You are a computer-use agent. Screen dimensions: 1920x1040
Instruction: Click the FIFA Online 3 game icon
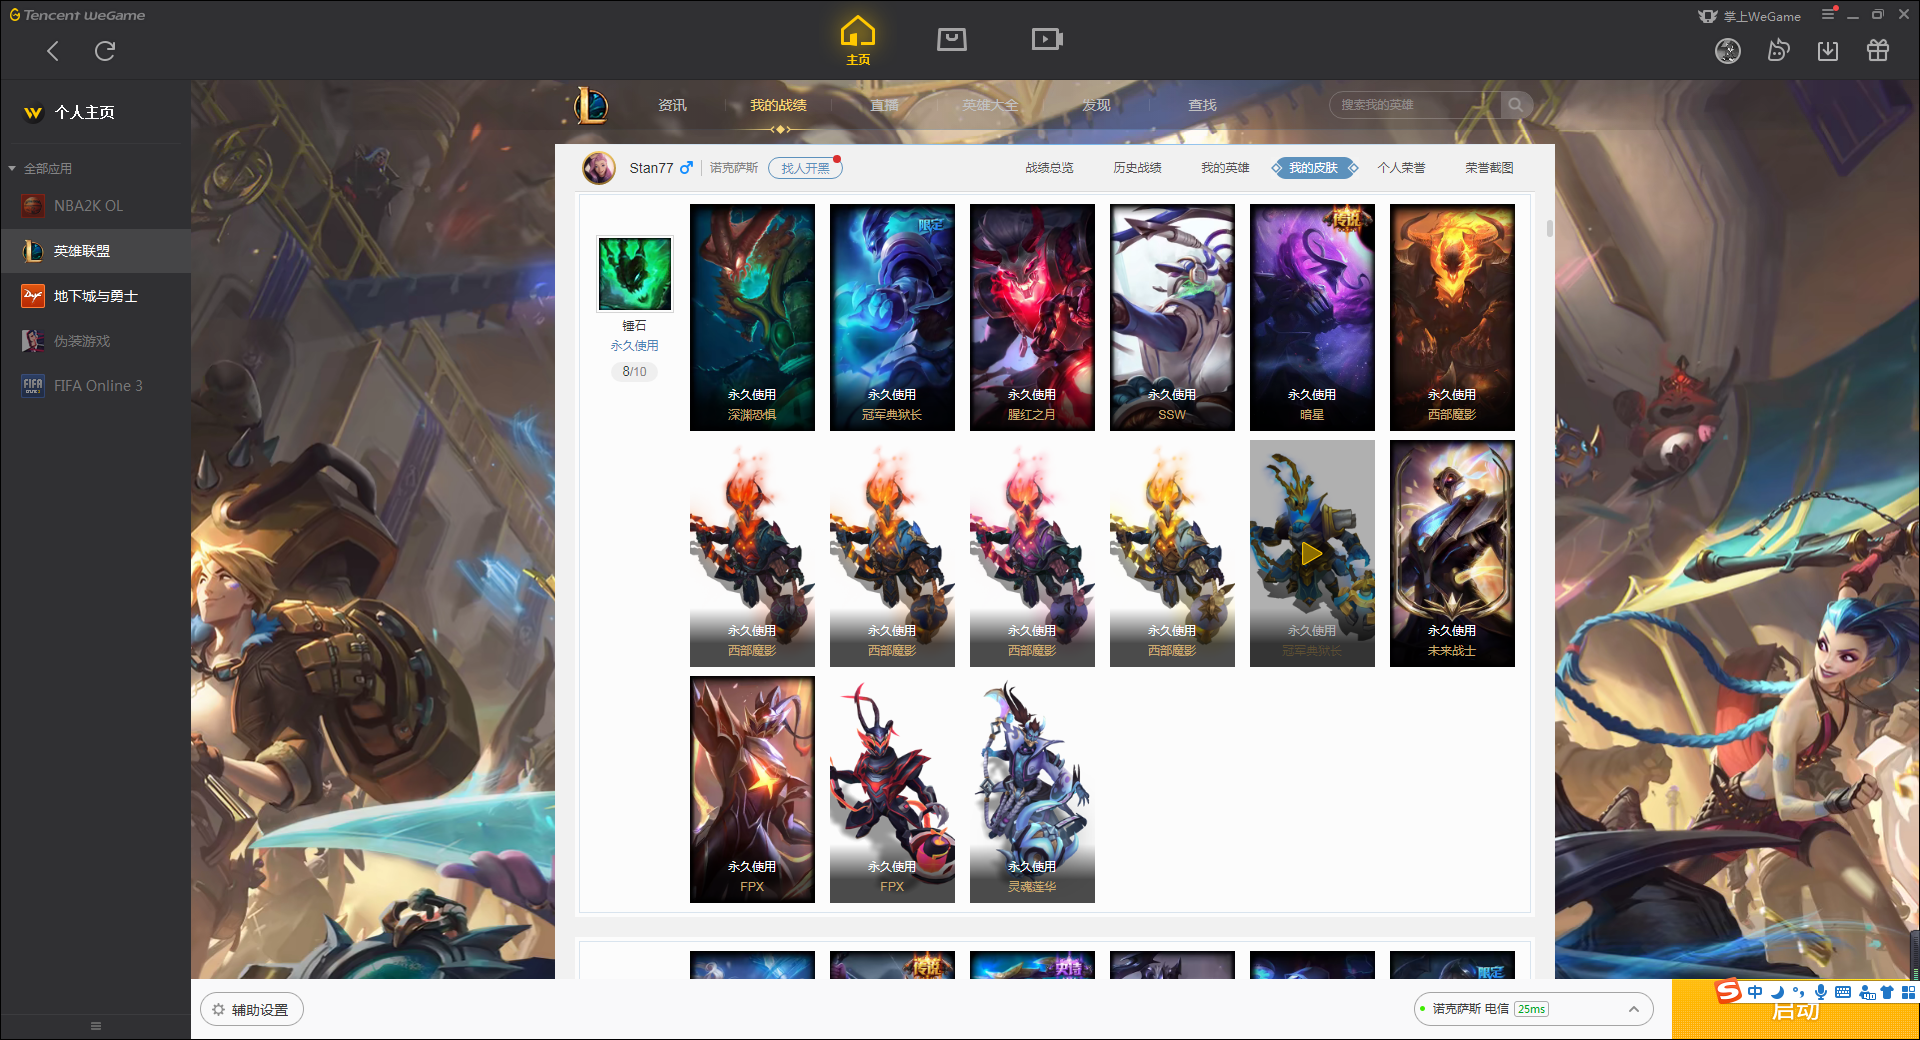pos(33,386)
